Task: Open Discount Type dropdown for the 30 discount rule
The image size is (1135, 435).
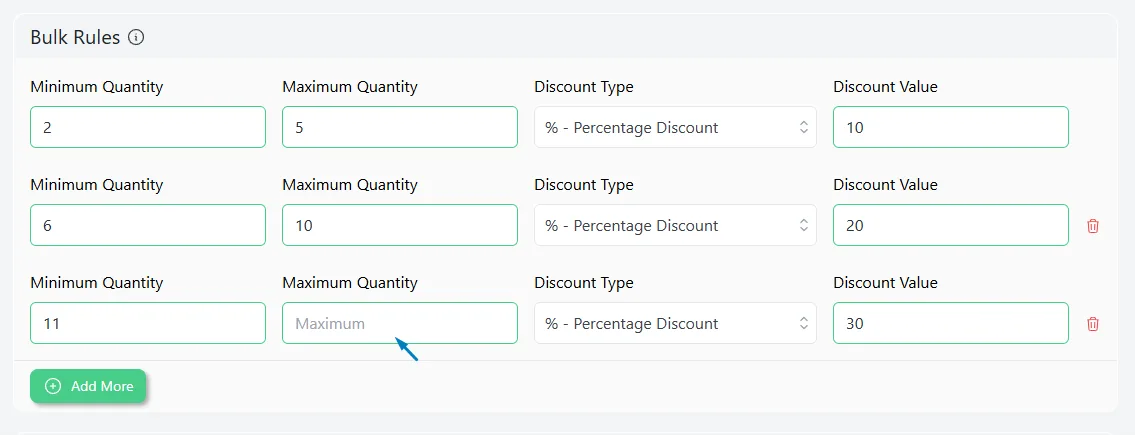Action: (675, 323)
